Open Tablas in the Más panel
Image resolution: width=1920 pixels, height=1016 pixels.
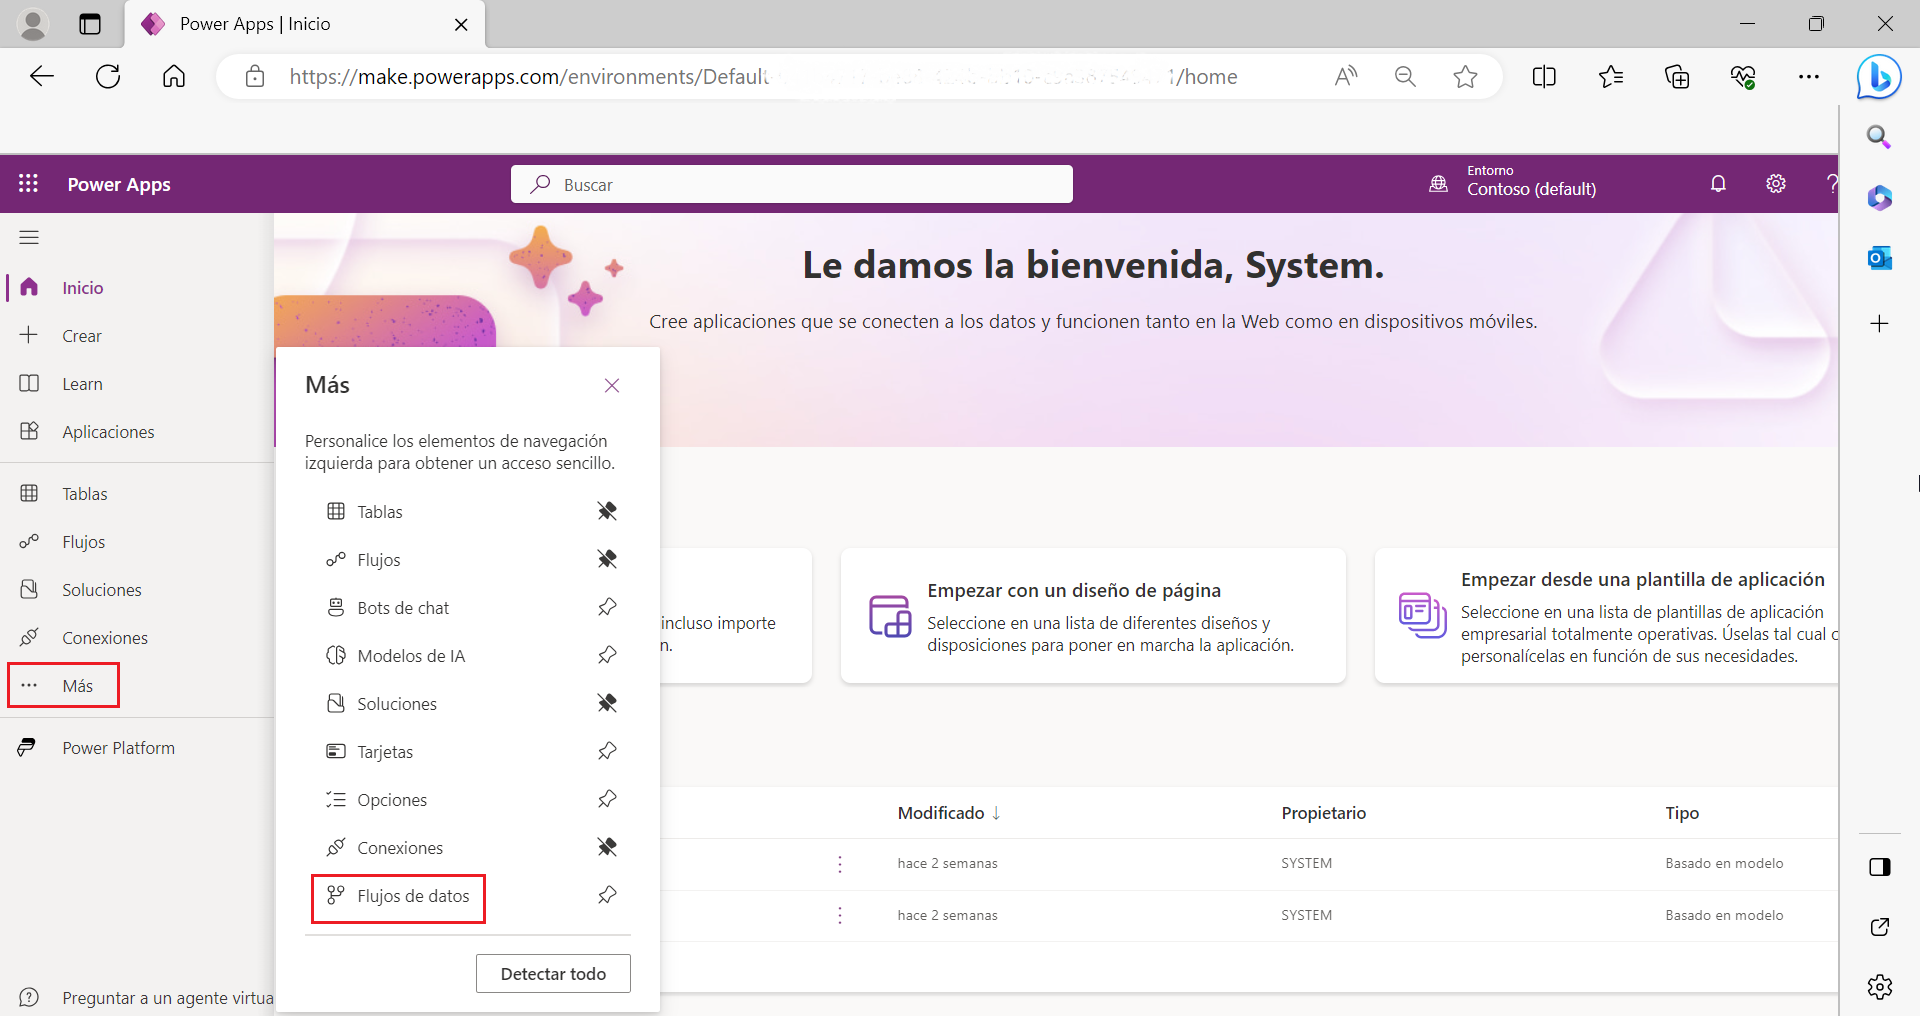pyautogui.click(x=380, y=511)
